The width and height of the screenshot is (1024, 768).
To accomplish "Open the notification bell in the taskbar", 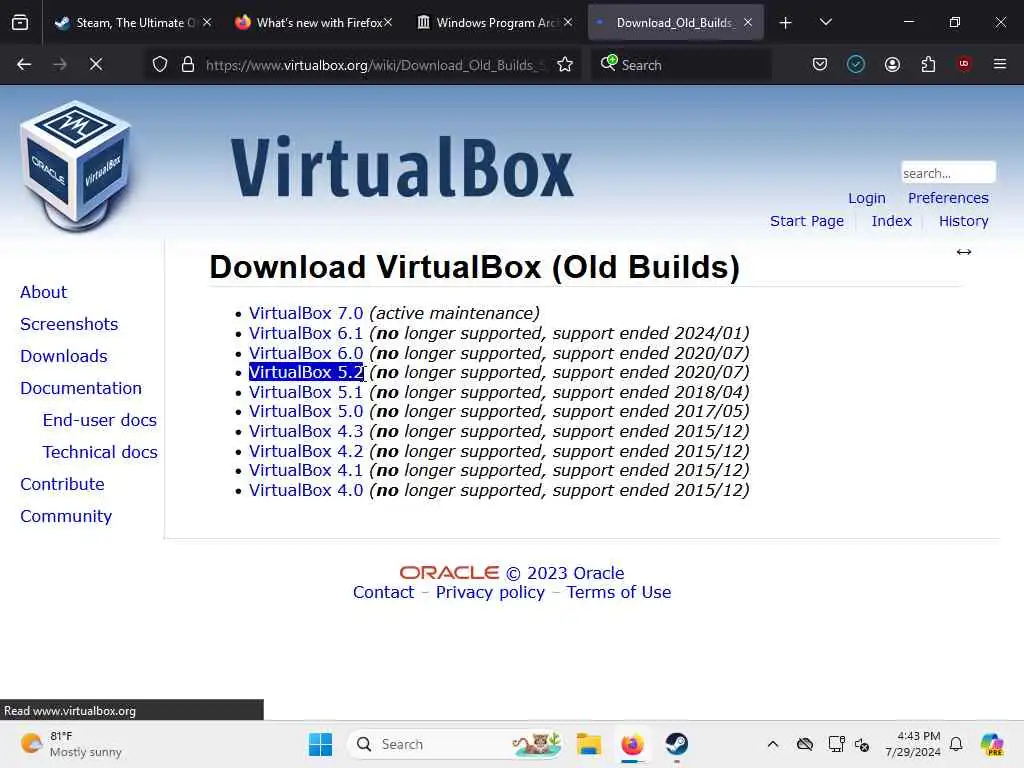I will click(956, 744).
